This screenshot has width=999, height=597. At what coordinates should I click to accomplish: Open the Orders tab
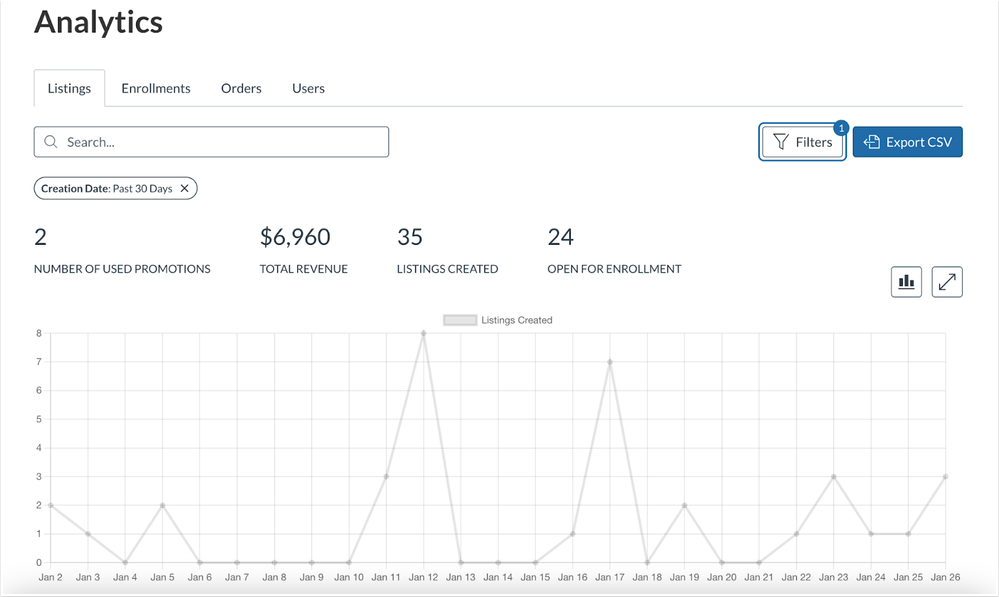pyautogui.click(x=241, y=88)
